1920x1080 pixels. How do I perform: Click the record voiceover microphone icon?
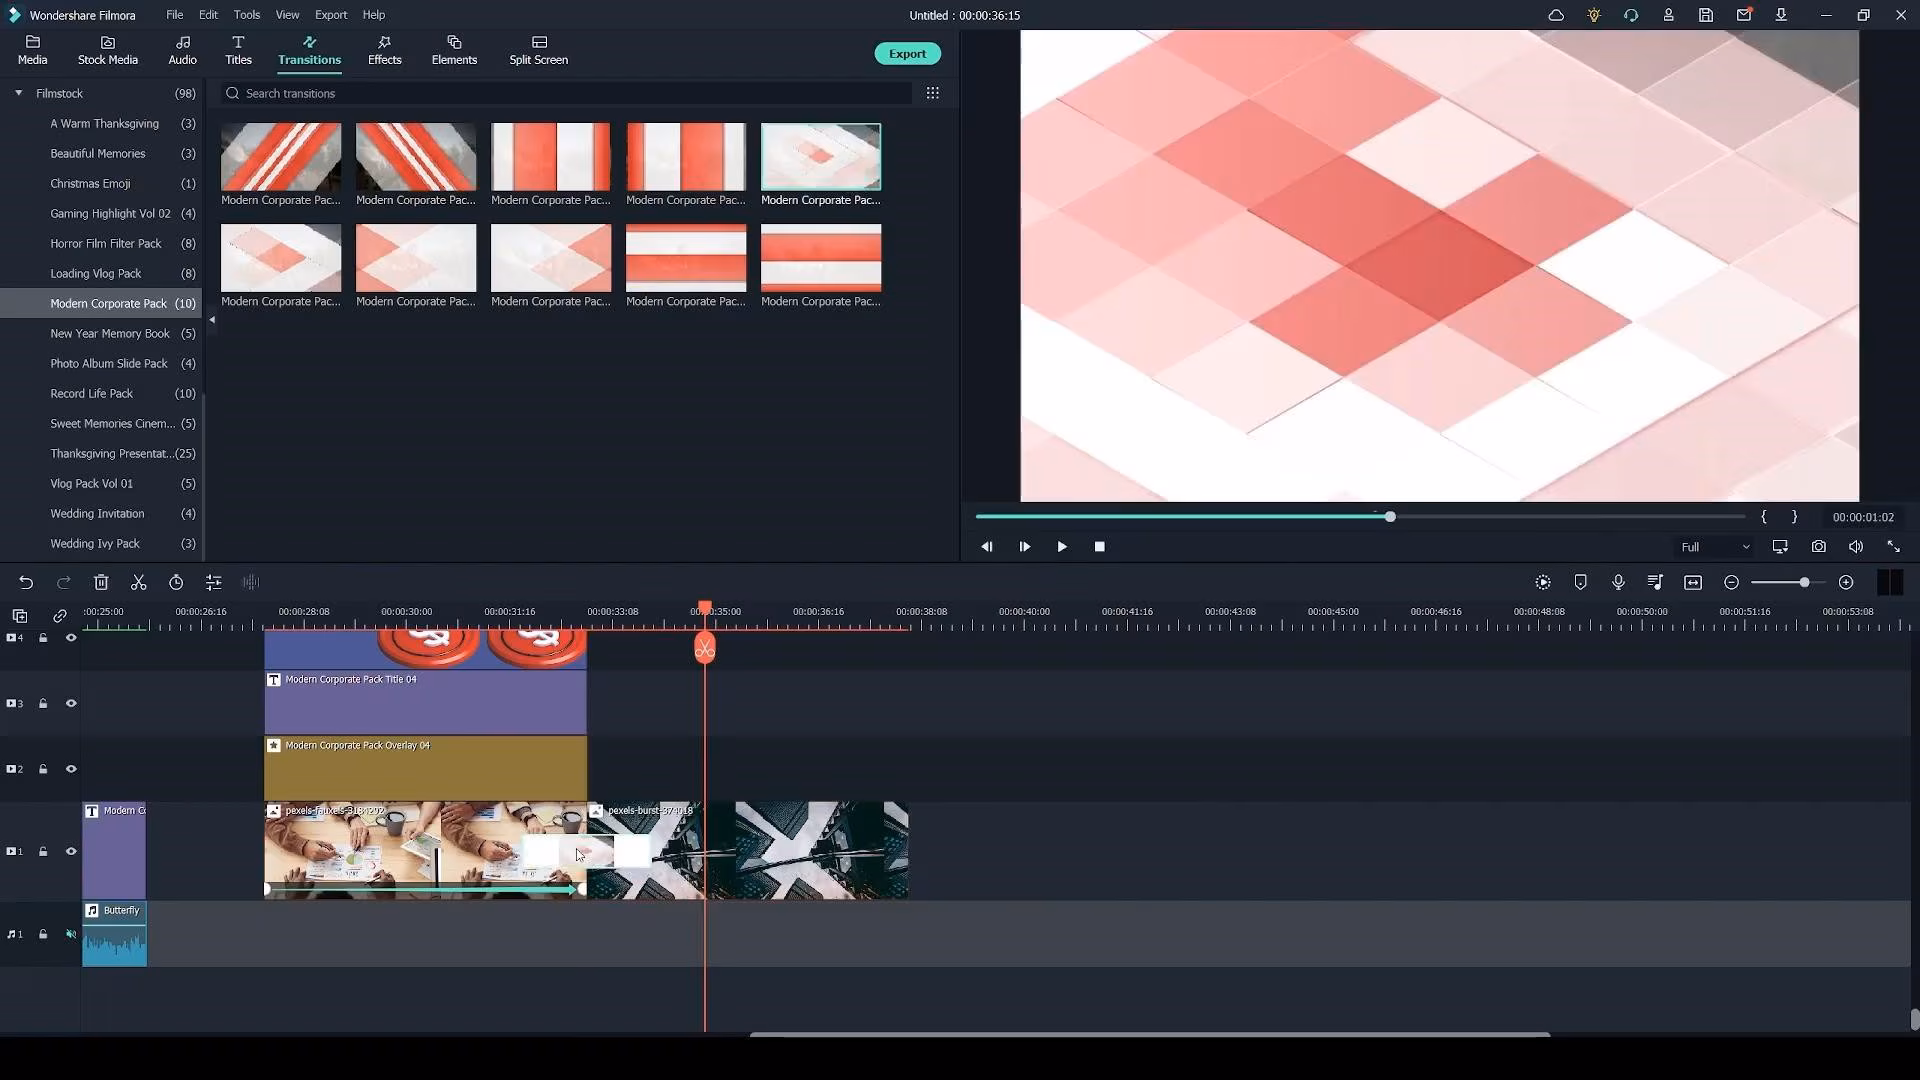pyautogui.click(x=1618, y=582)
